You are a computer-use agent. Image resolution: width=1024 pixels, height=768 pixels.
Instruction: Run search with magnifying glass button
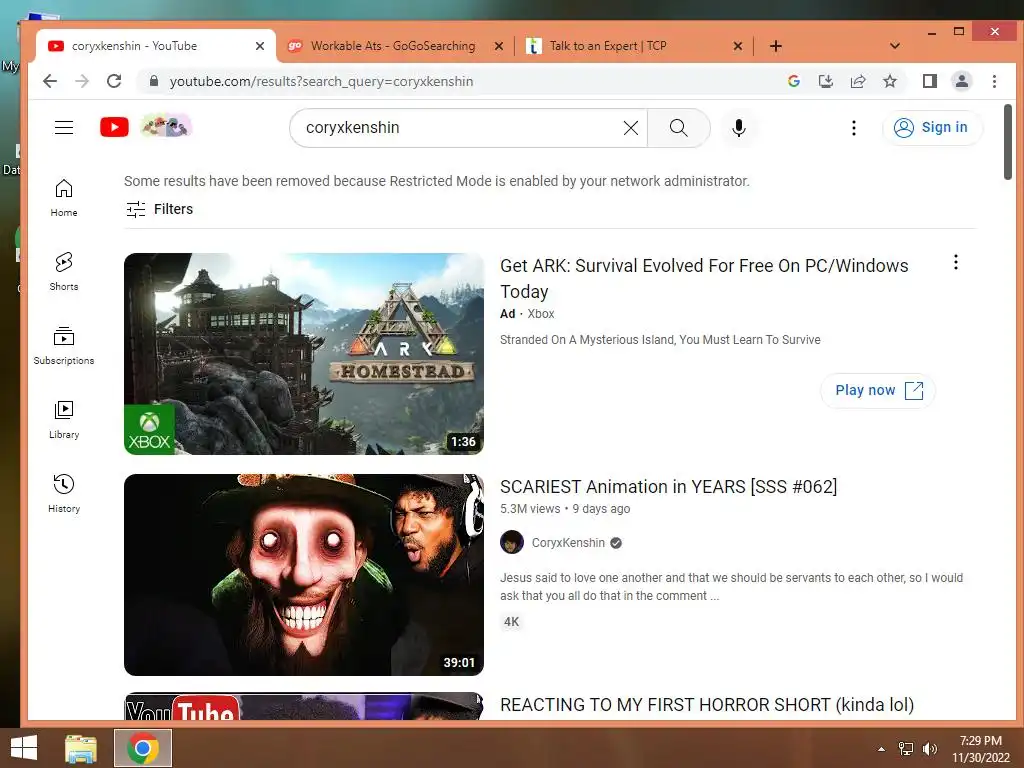(679, 128)
